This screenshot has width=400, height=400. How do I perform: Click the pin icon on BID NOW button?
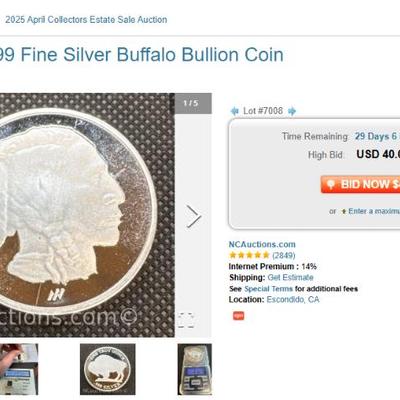(x=331, y=184)
